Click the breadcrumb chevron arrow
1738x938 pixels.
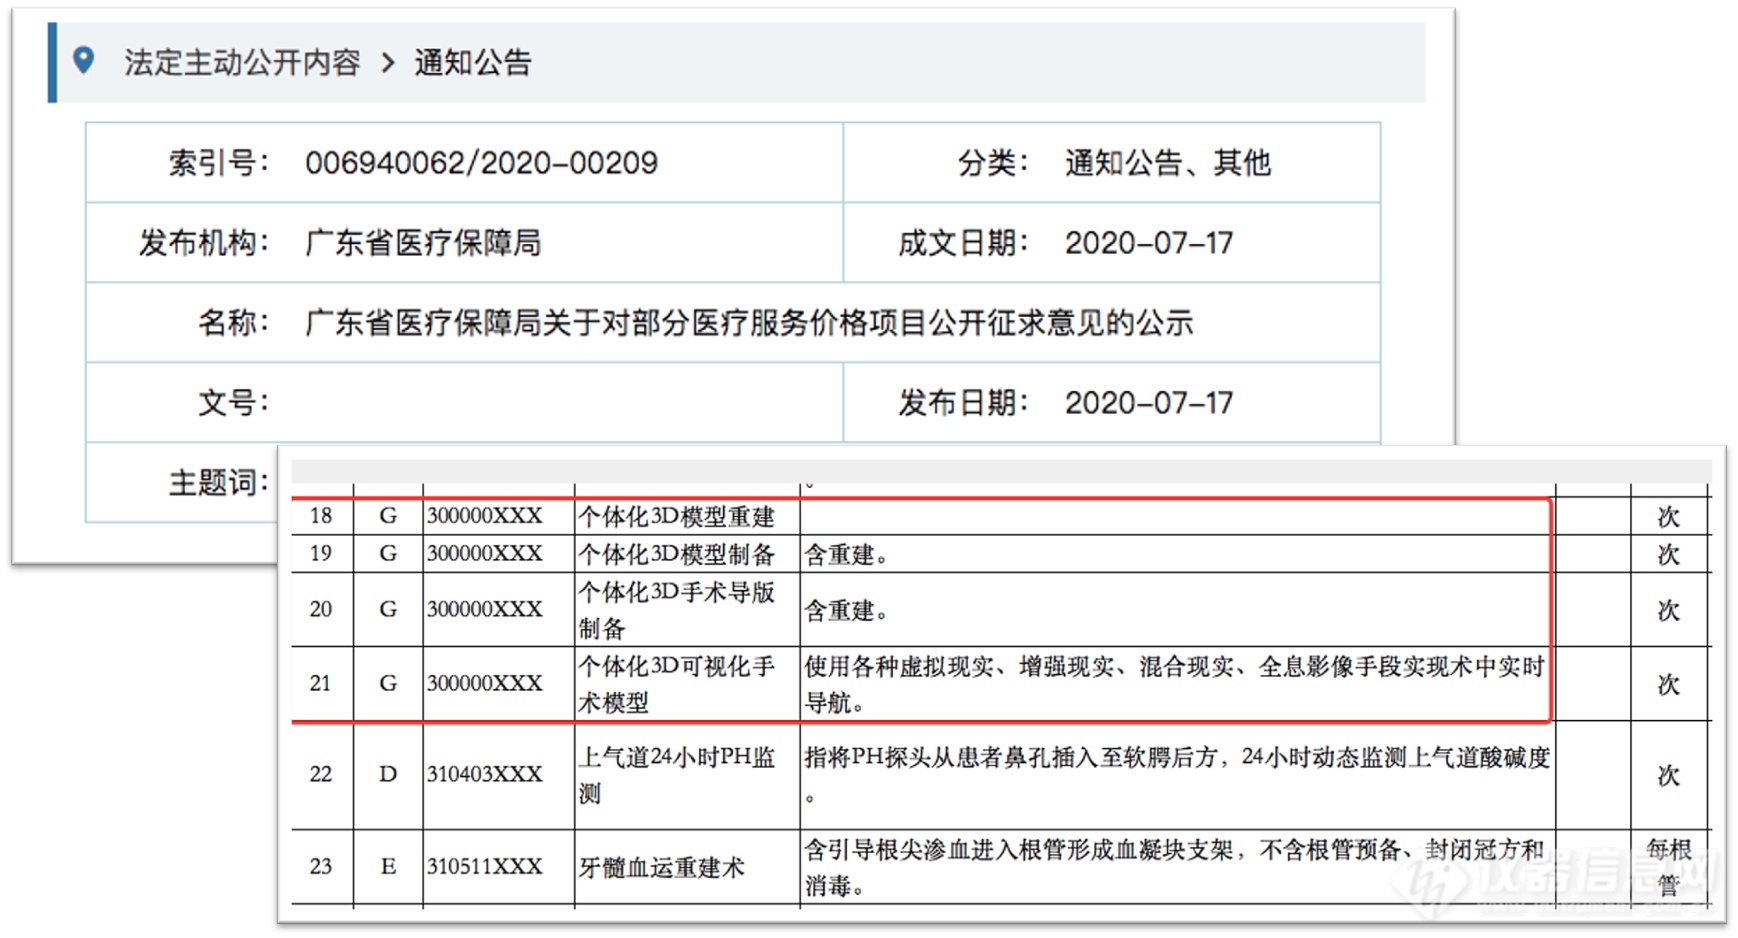(x=389, y=64)
